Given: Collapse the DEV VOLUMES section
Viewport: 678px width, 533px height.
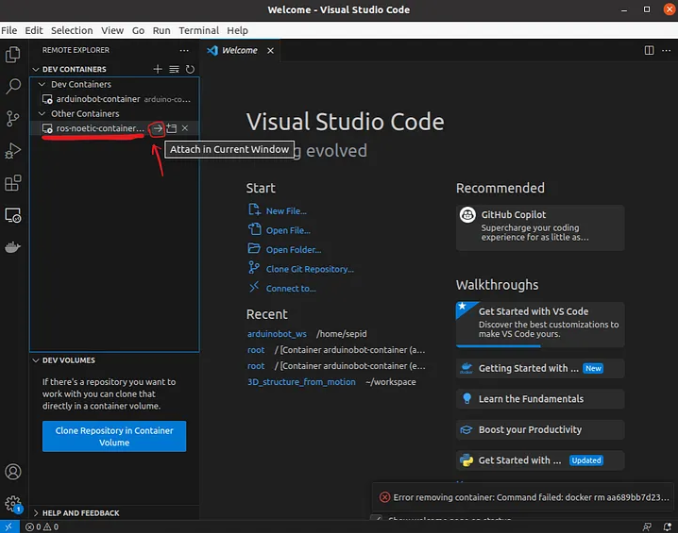Looking at the screenshot, I should click(36, 361).
